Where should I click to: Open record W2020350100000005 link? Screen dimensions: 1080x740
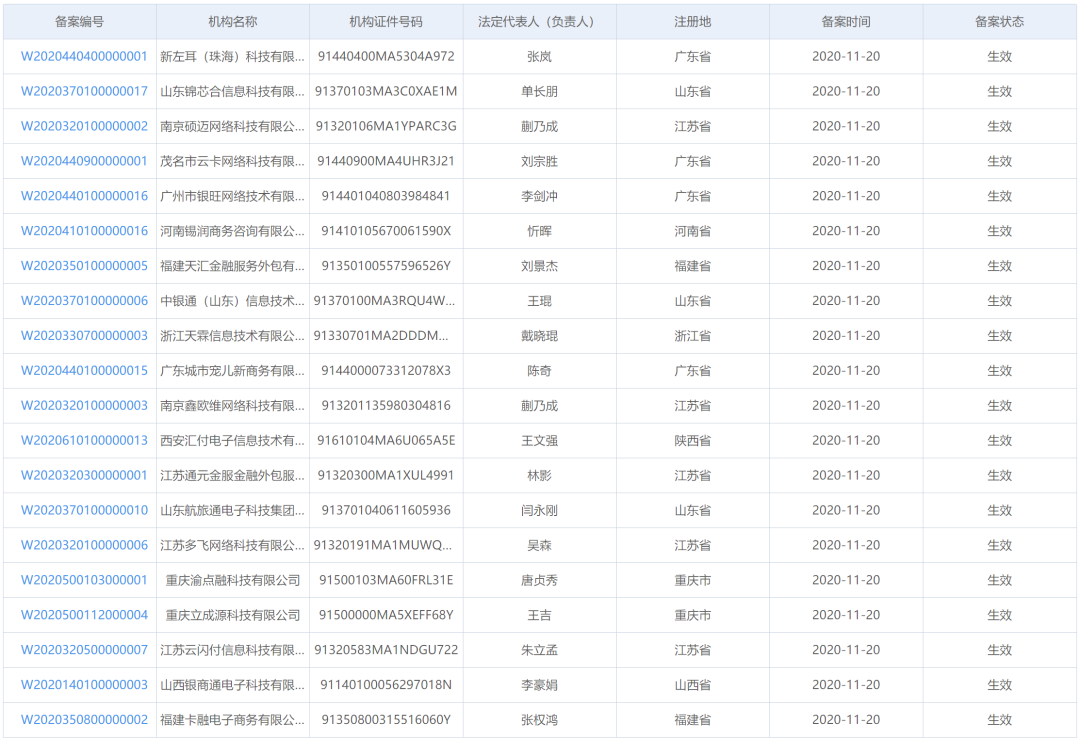[84, 266]
